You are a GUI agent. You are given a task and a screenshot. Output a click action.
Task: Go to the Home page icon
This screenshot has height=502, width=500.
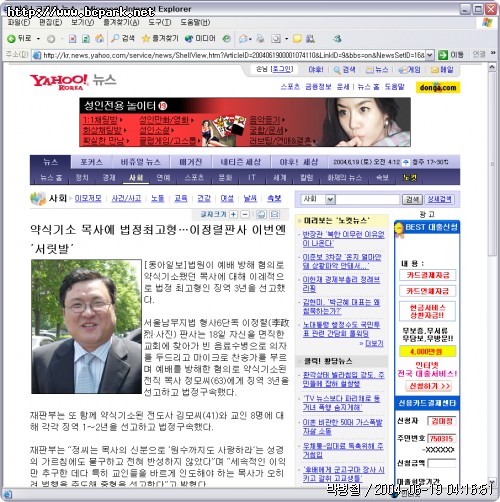pyautogui.click(x=99, y=39)
